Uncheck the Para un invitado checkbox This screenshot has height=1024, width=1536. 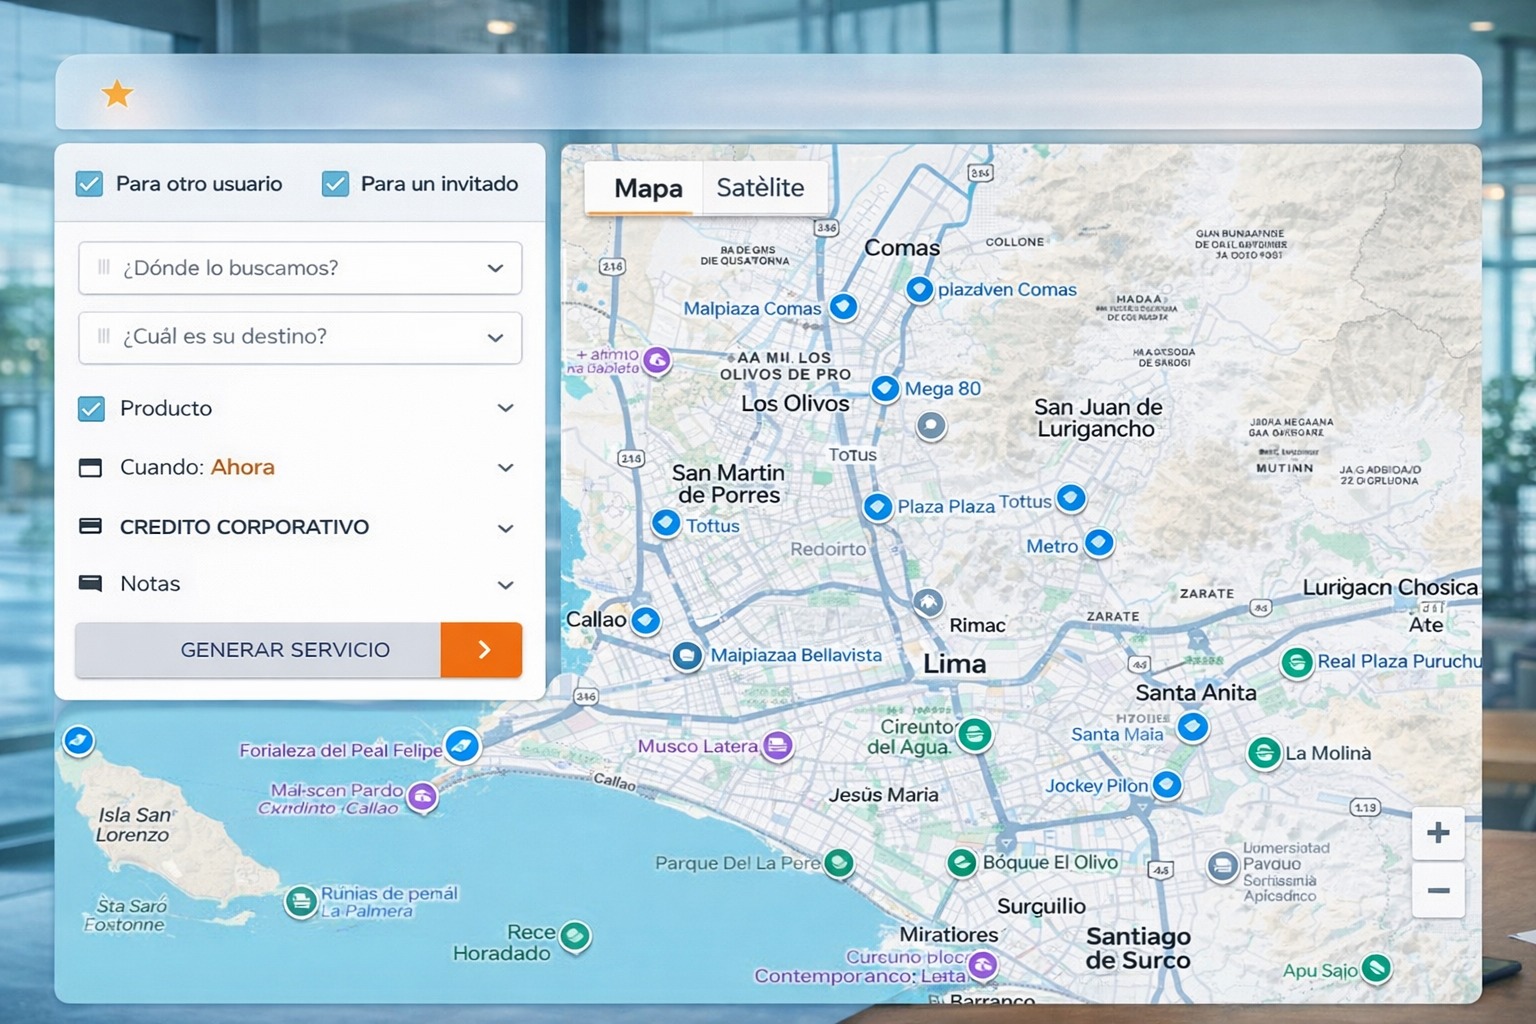click(x=335, y=184)
